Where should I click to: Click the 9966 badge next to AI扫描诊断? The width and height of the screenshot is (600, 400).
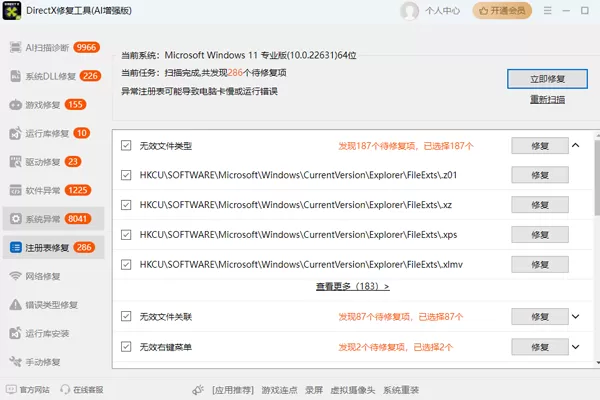click(x=86, y=47)
